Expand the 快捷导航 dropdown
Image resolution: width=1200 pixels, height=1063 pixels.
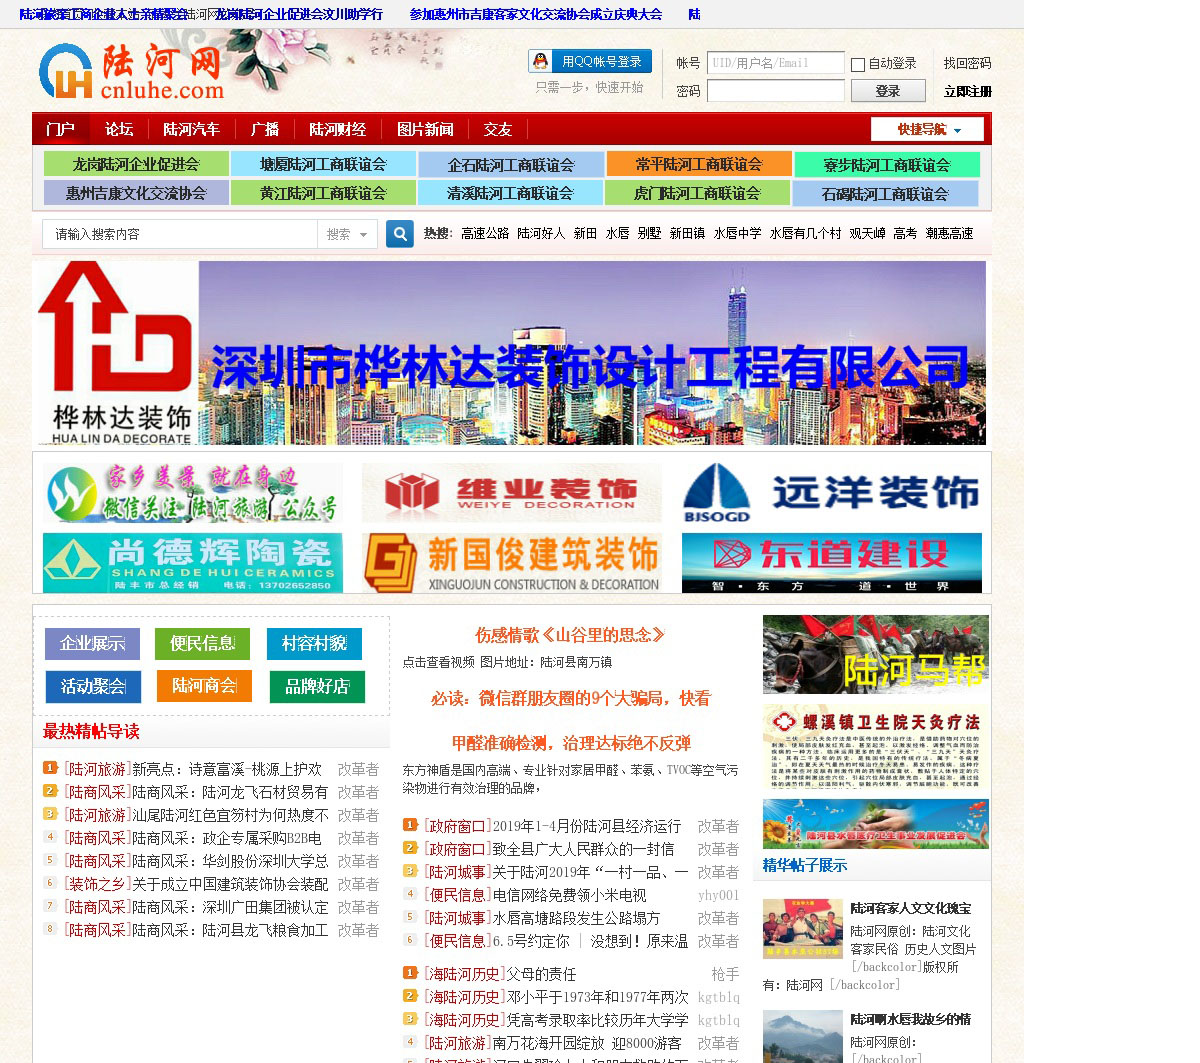coord(927,130)
